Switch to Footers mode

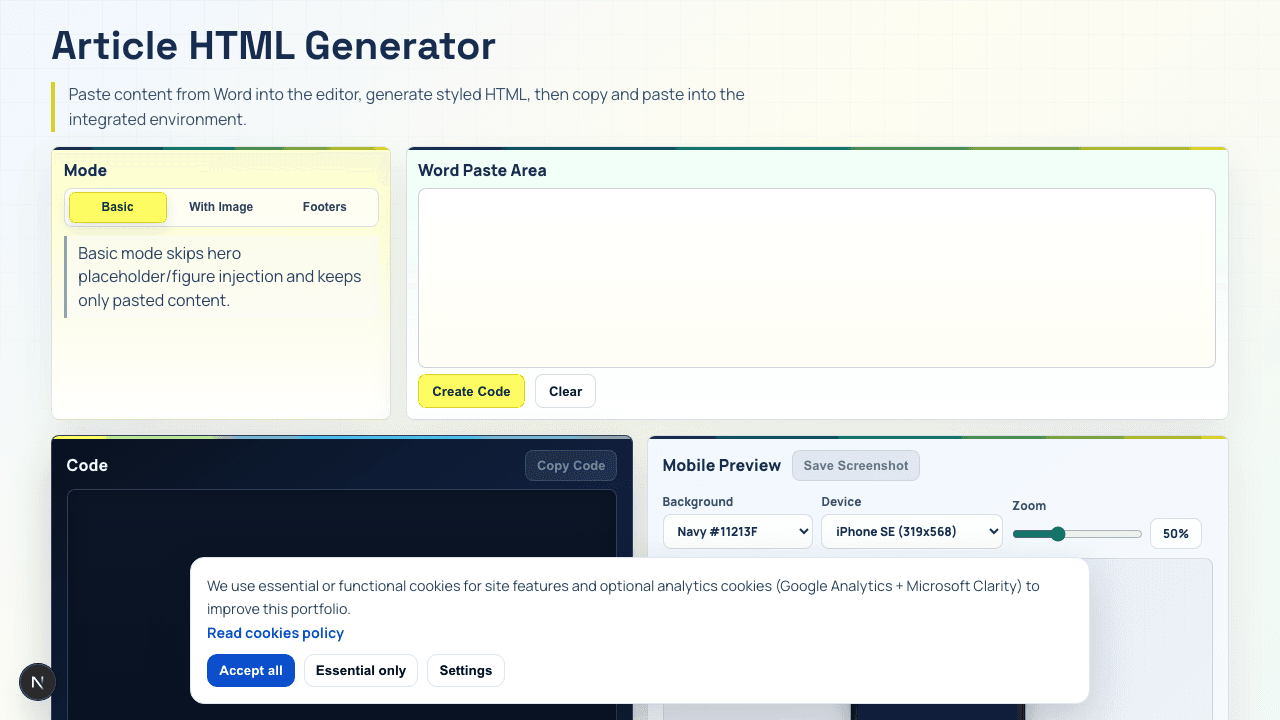[325, 207]
